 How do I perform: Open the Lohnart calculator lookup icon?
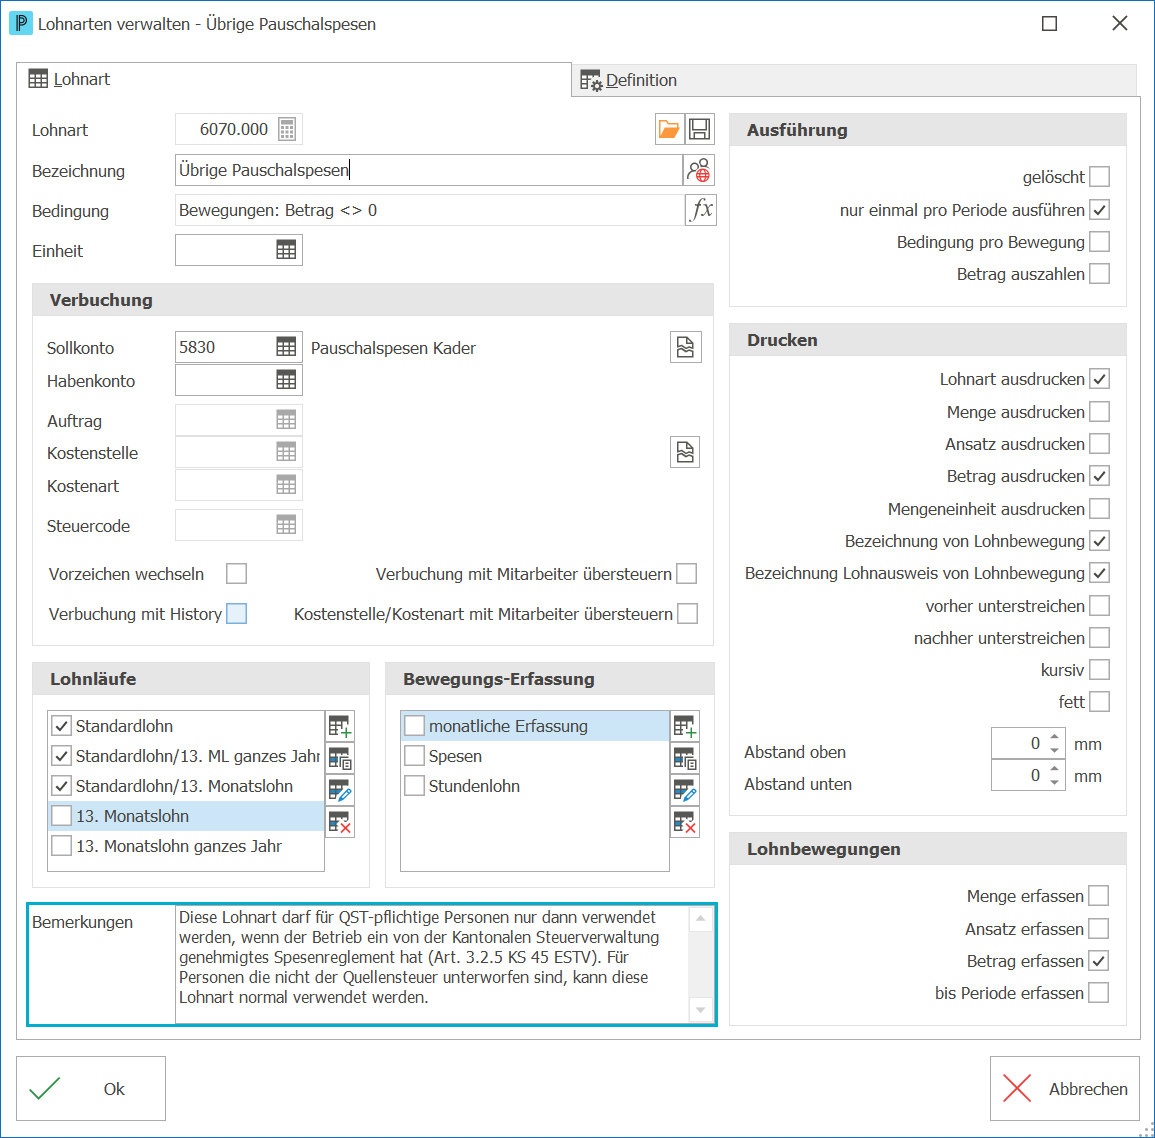click(287, 130)
